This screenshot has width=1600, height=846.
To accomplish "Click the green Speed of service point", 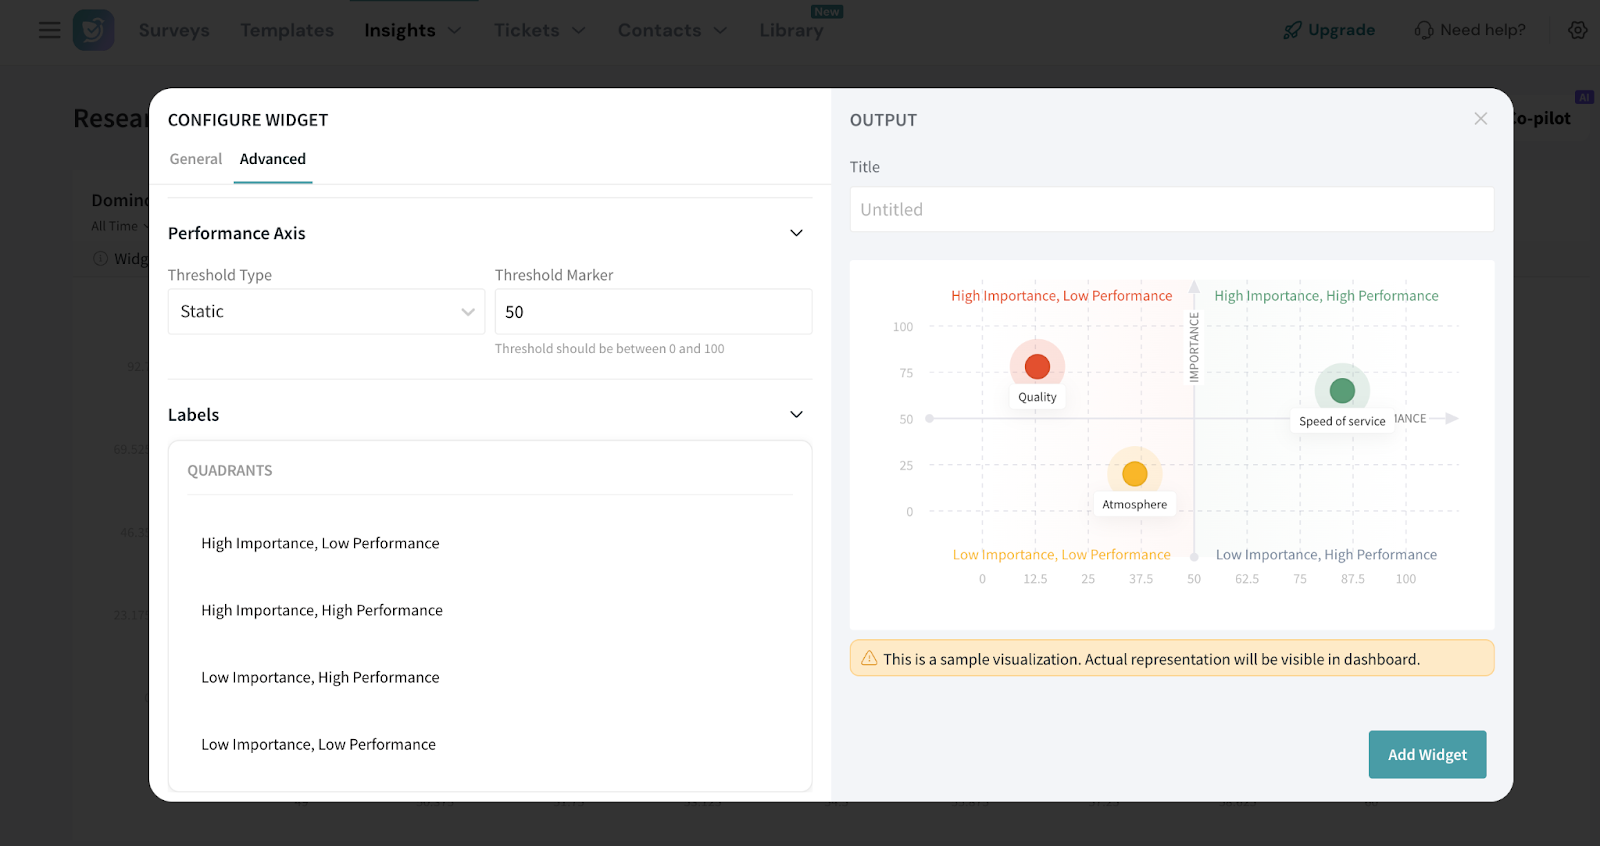I will (1342, 391).
